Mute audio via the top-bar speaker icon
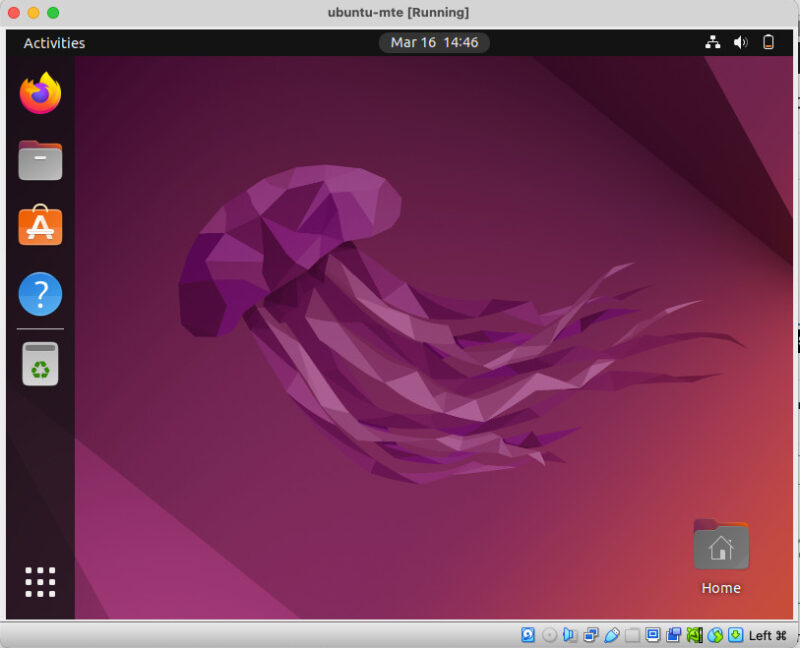Screen dimensions: 800x648 point(741,42)
